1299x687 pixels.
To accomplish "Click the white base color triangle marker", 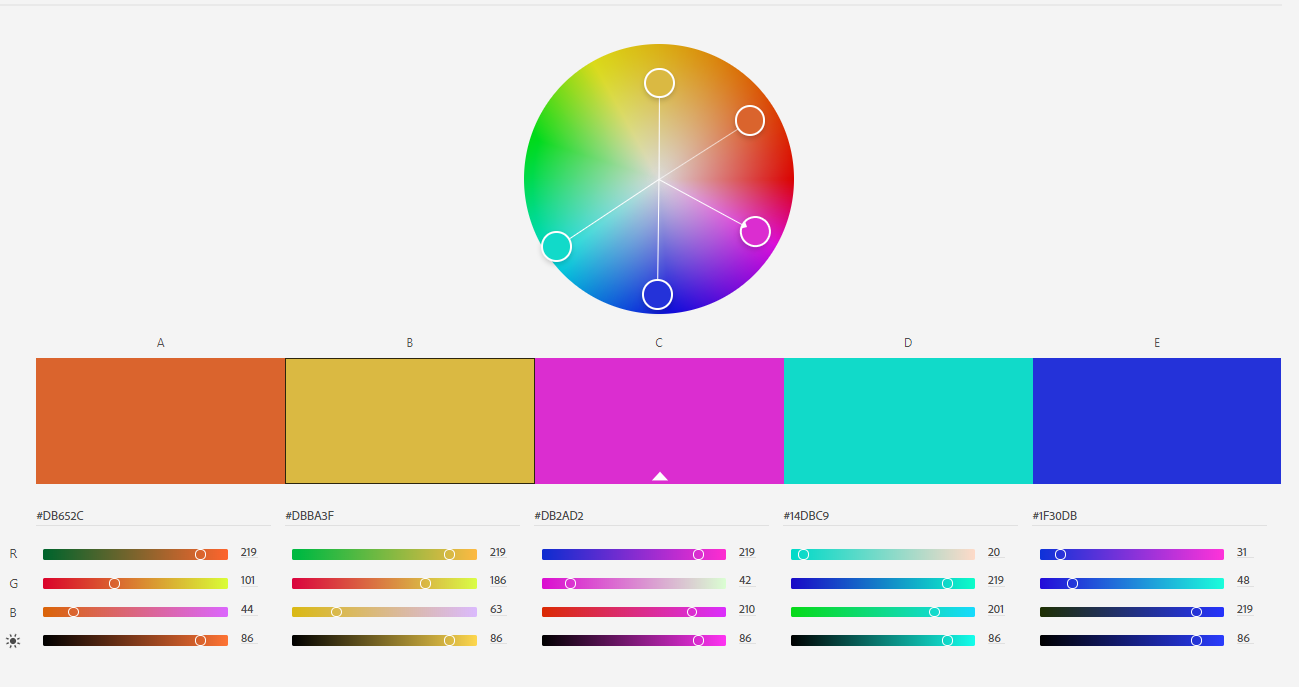I will pos(659,476).
